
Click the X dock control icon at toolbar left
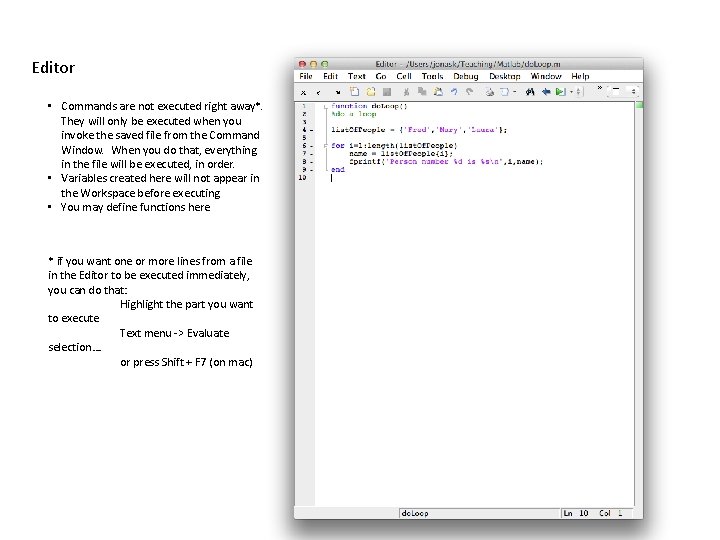[x=303, y=92]
